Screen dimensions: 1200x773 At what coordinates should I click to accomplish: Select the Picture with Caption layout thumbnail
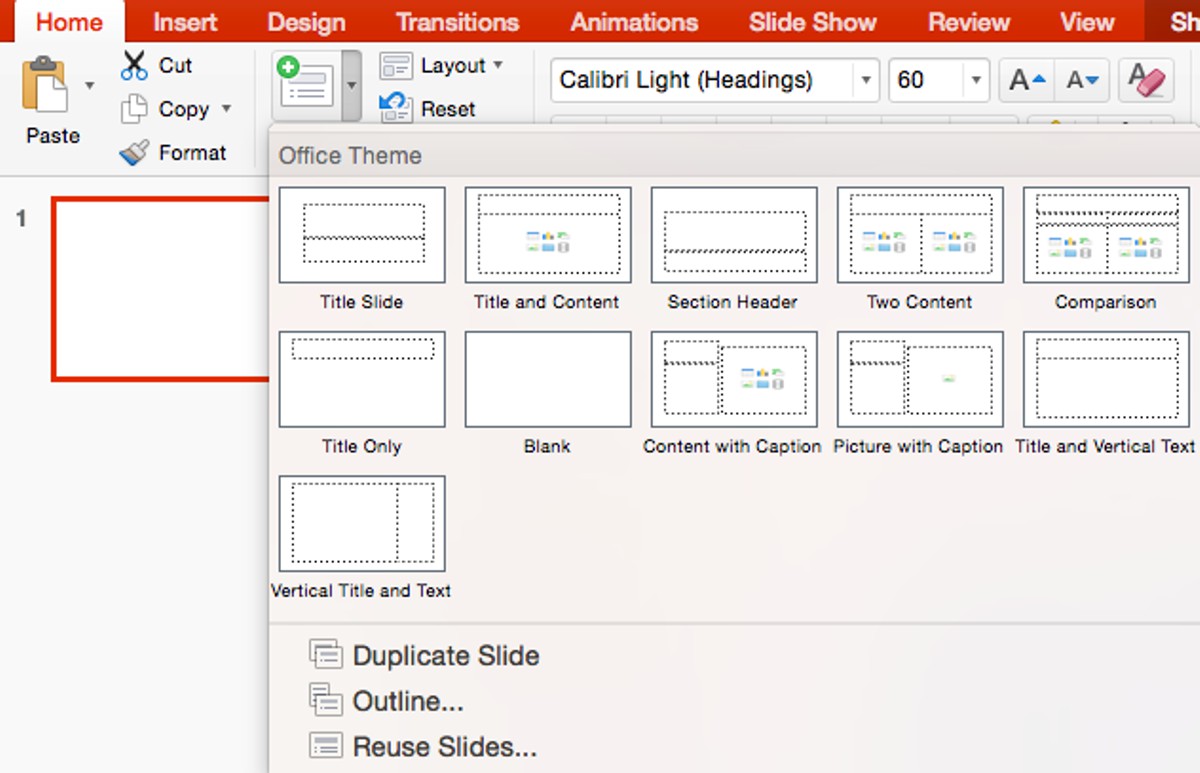[x=920, y=380]
